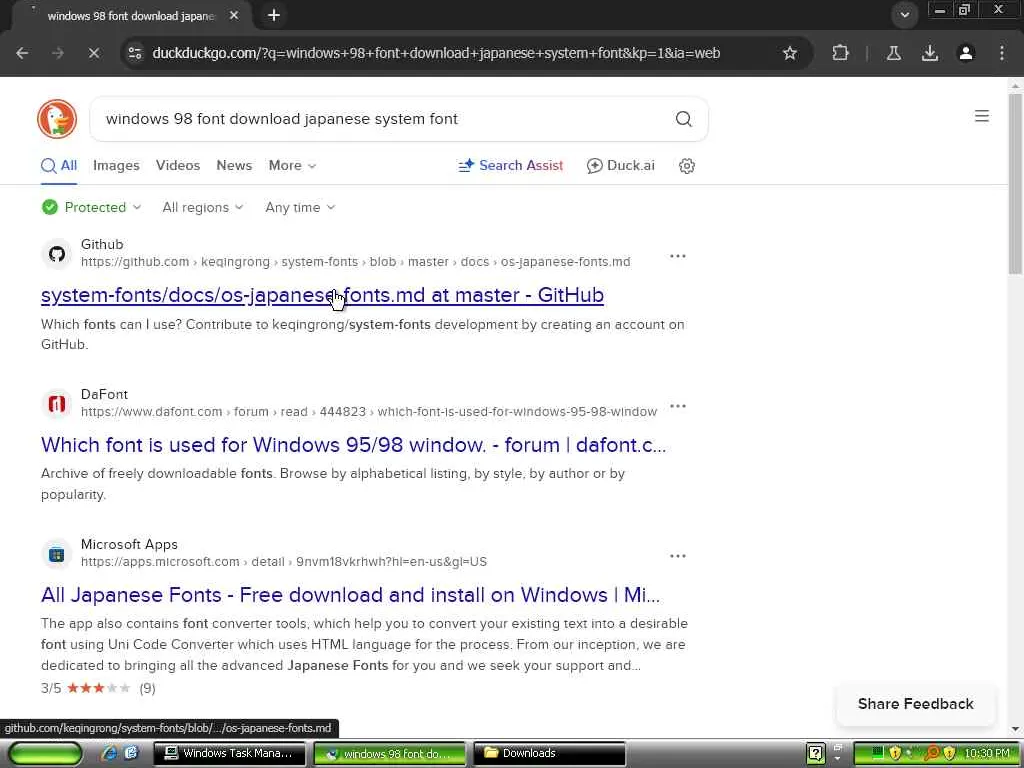Switch to the Images tab
Viewport: 1024px width, 768px height.
point(116,166)
